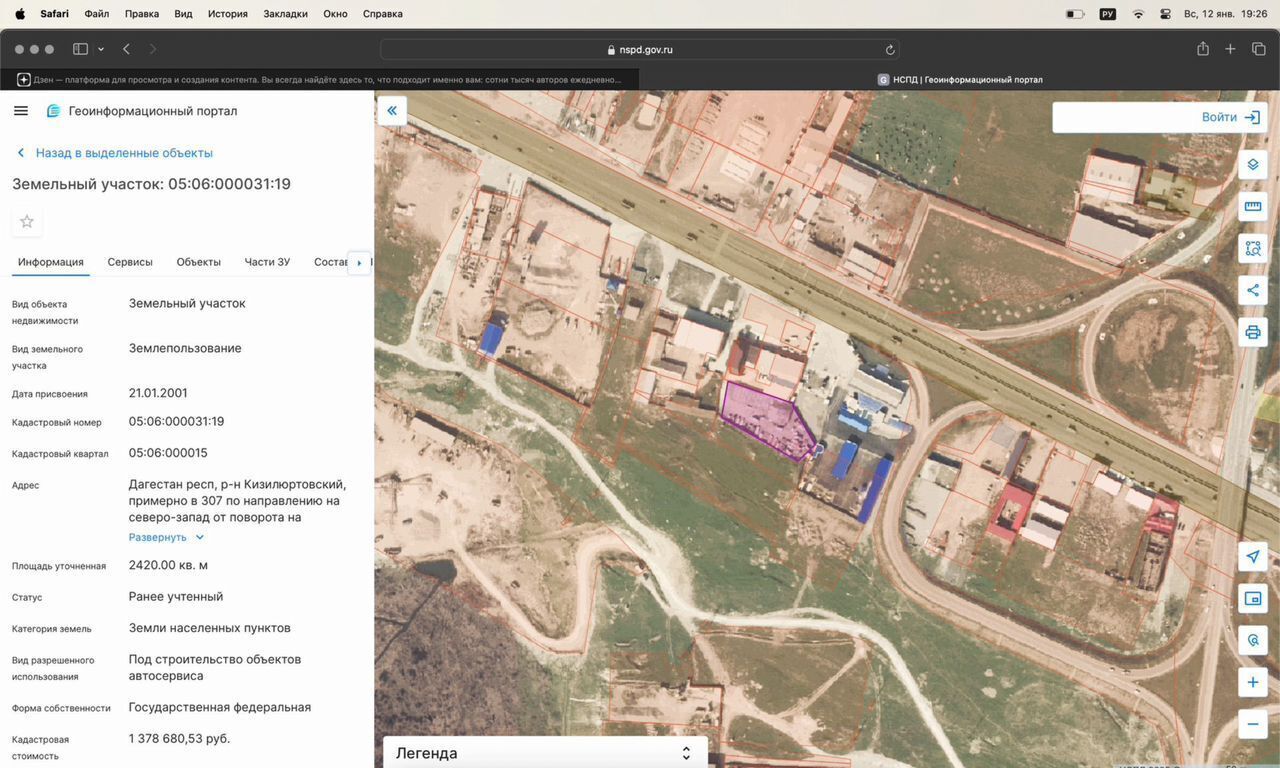Screen dimensions: 1280x768
Task: Click the date and time in the menu bar
Action: point(1225,14)
